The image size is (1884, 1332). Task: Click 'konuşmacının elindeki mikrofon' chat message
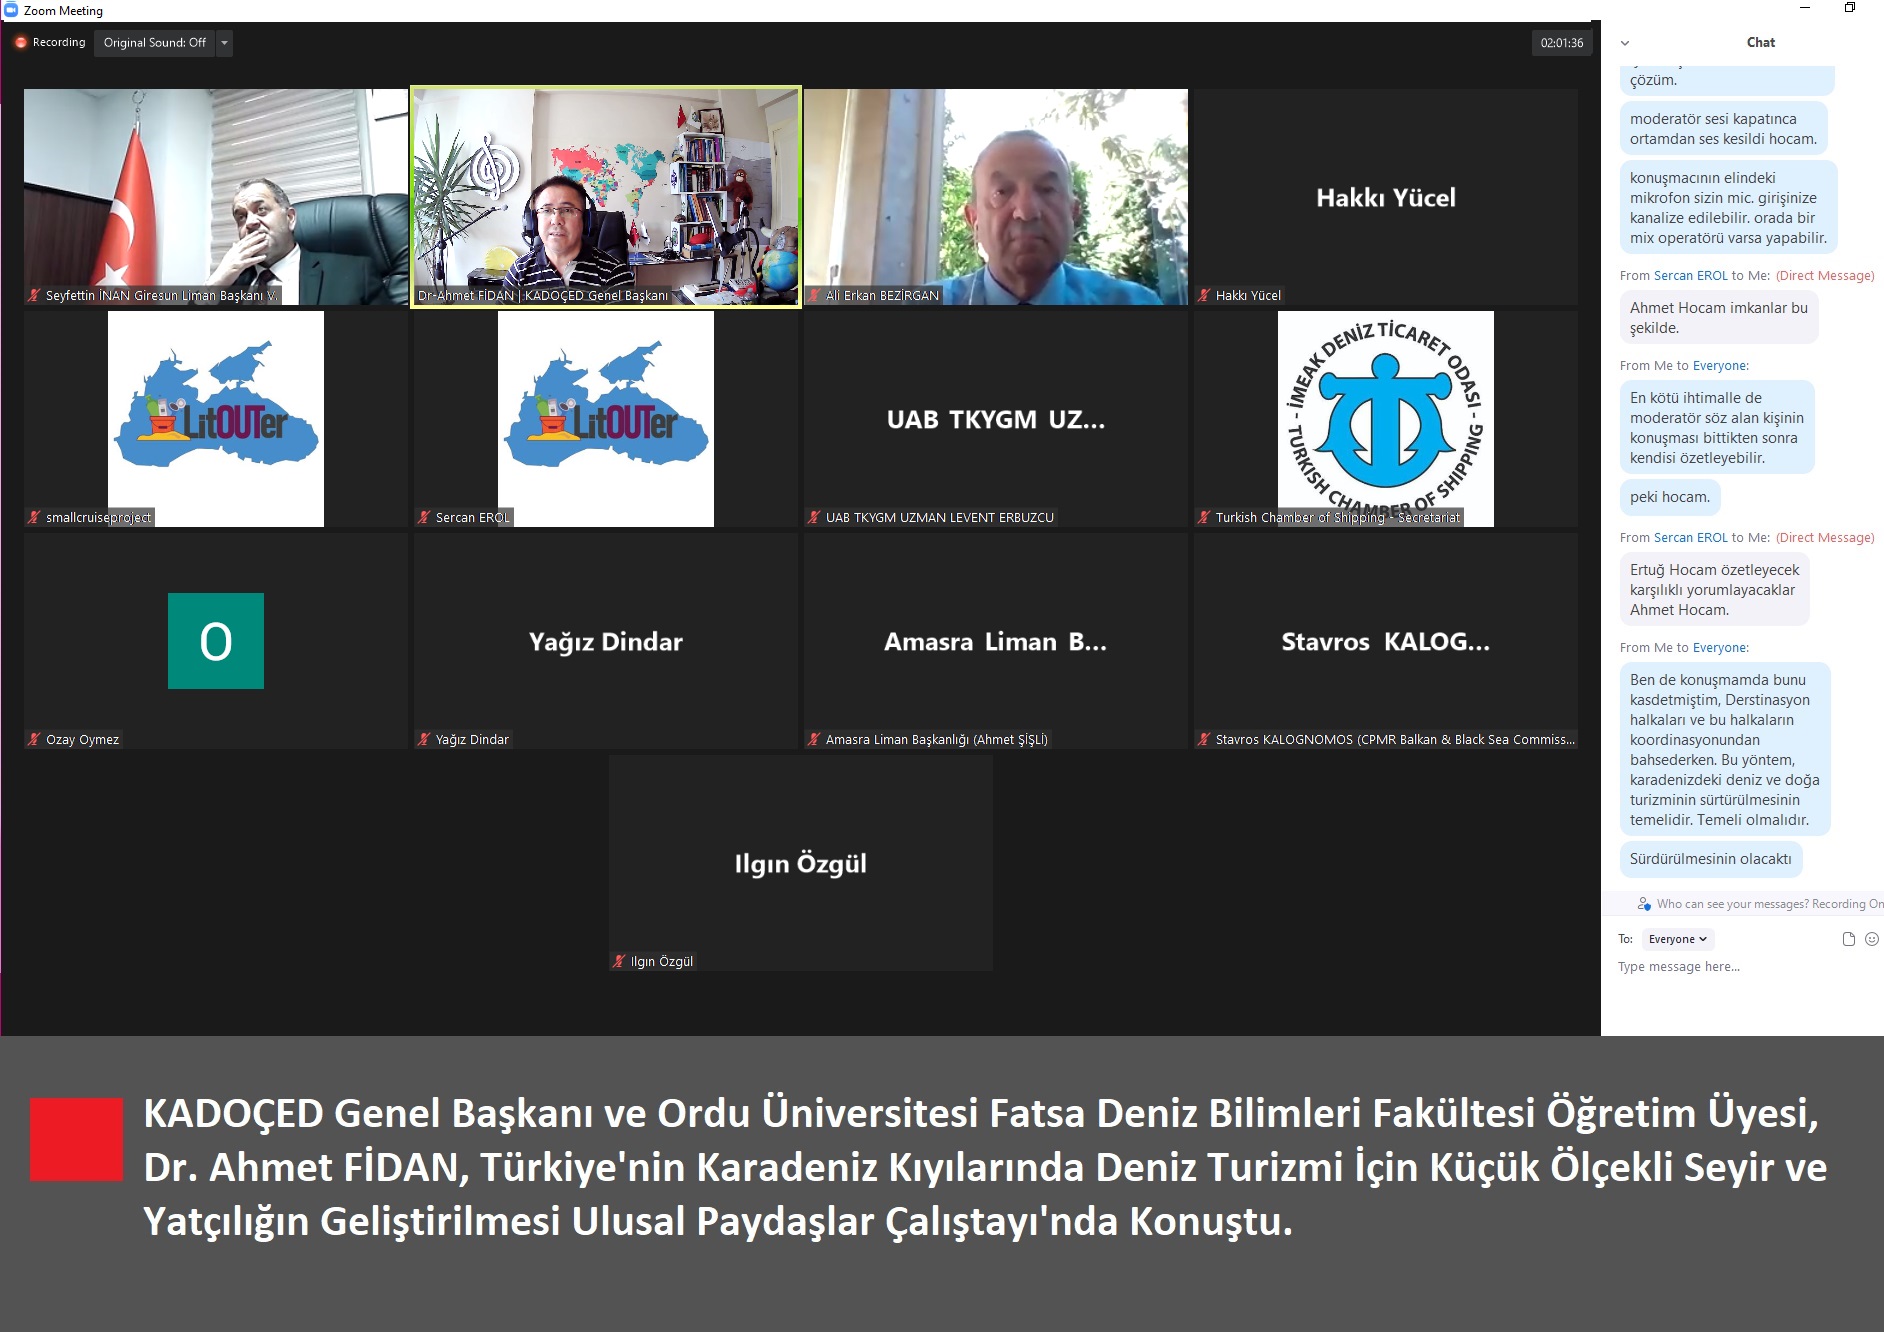[x=1729, y=208]
